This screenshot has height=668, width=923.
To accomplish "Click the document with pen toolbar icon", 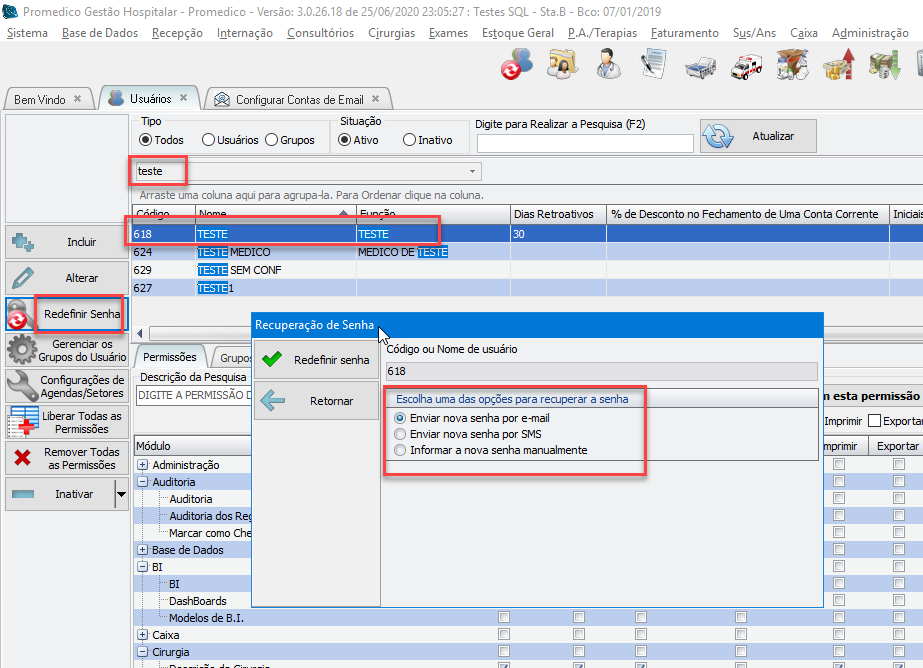I will click(x=654, y=66).
